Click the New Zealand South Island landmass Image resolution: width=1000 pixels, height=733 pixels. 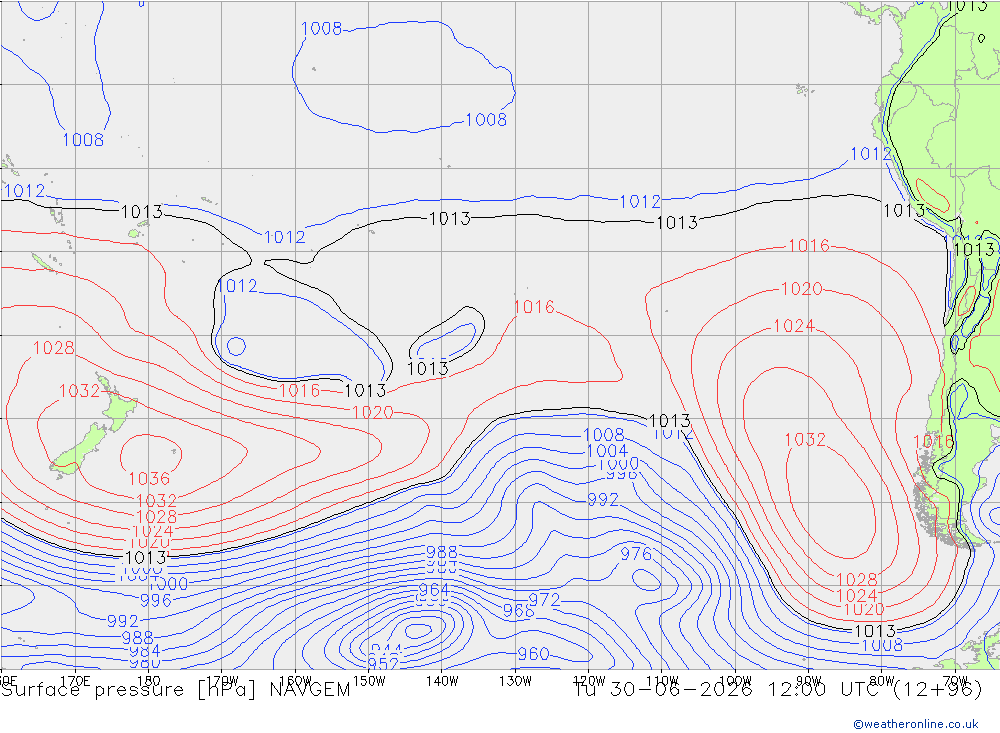[78, 450]
